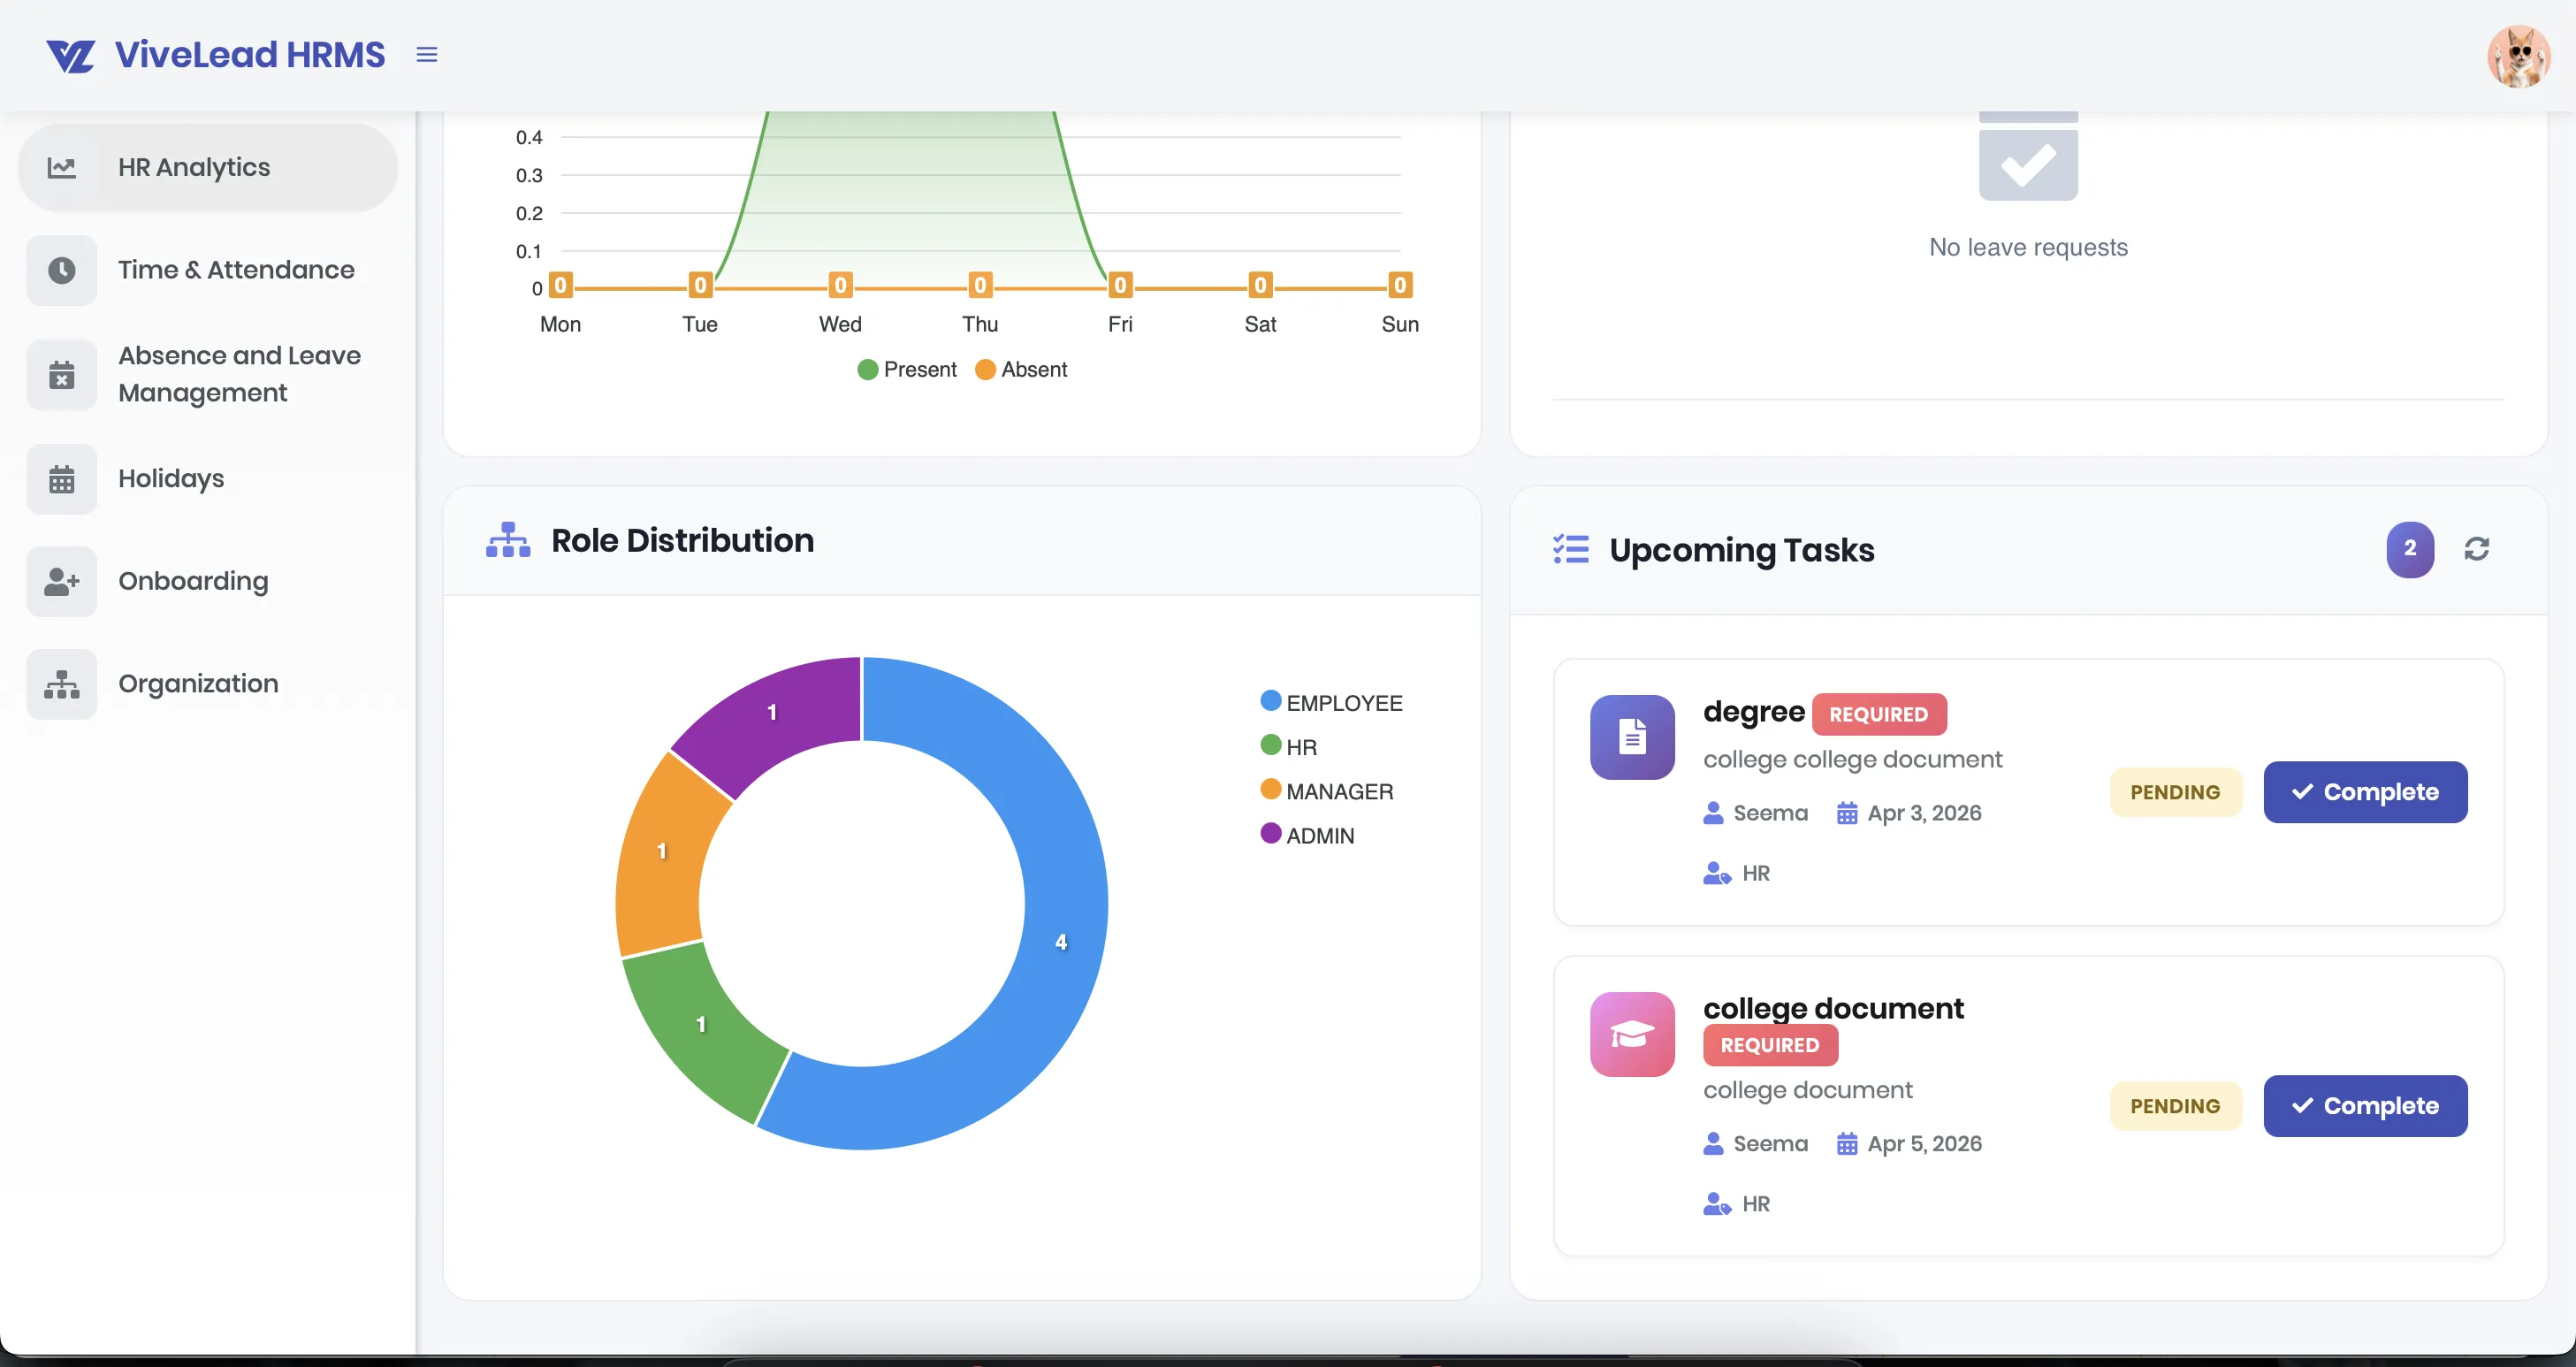This screenshot has height=1367, width=2576.
Task: Click the 'Thu' axis label
Action: 980,324
